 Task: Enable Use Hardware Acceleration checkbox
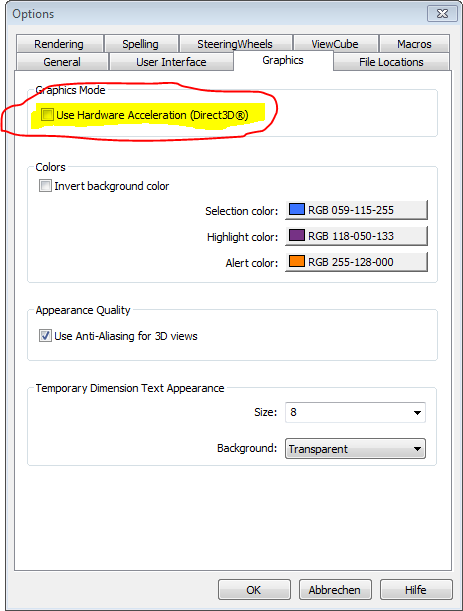47,115
